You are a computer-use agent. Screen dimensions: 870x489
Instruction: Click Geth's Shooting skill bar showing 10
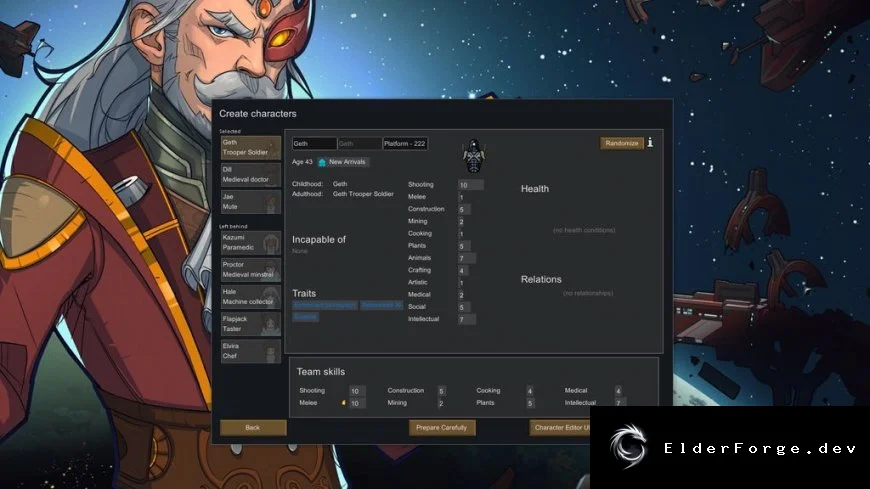pyautogui.click(x=471, y=185)
